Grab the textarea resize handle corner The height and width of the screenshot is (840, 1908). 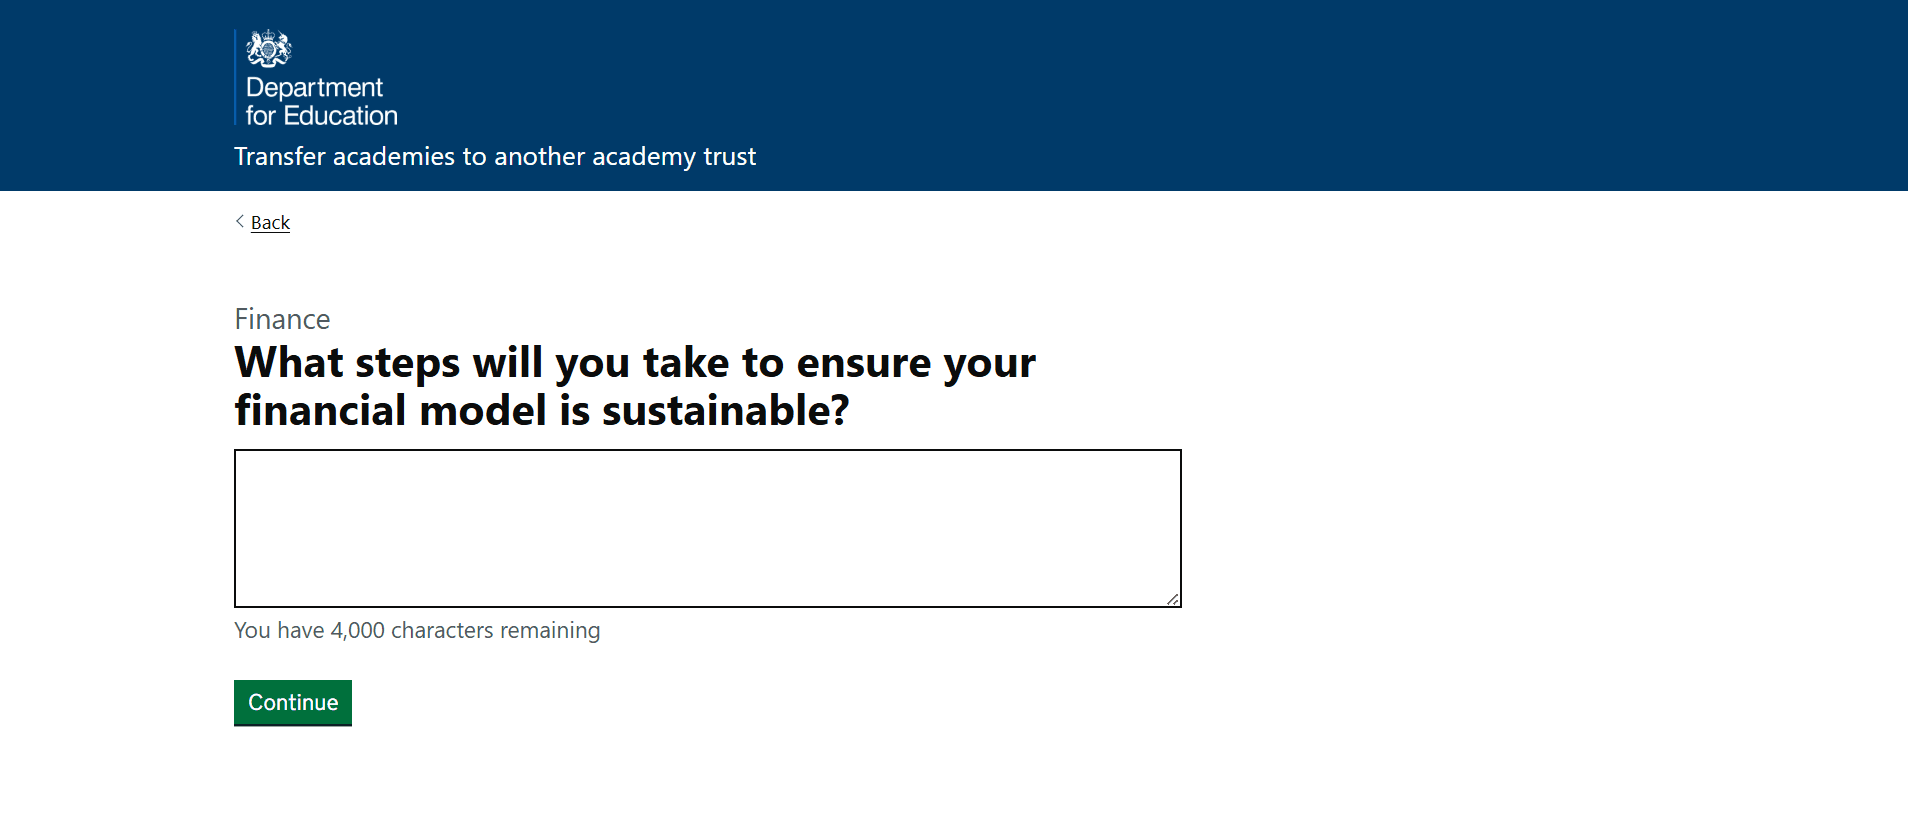(x=1172, y=598)
